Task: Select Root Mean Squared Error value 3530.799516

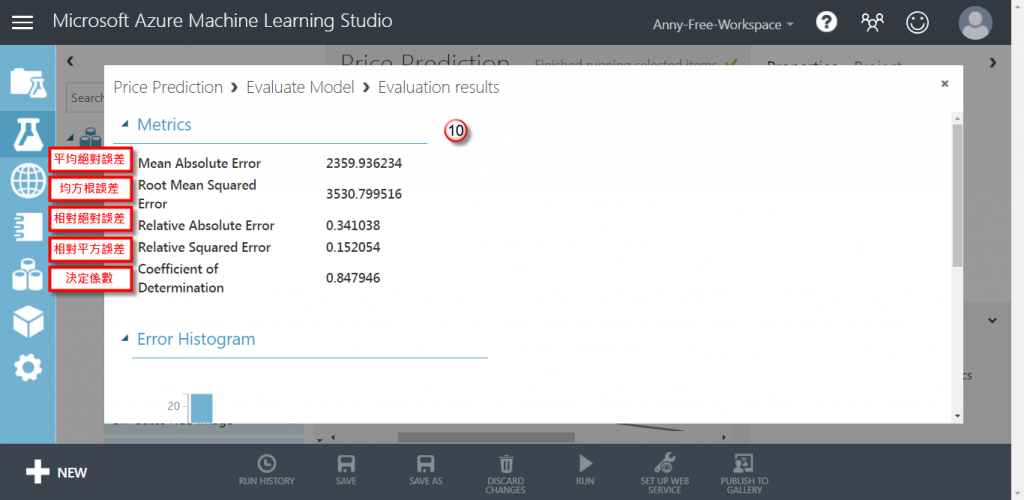Action: click(364, 195)
